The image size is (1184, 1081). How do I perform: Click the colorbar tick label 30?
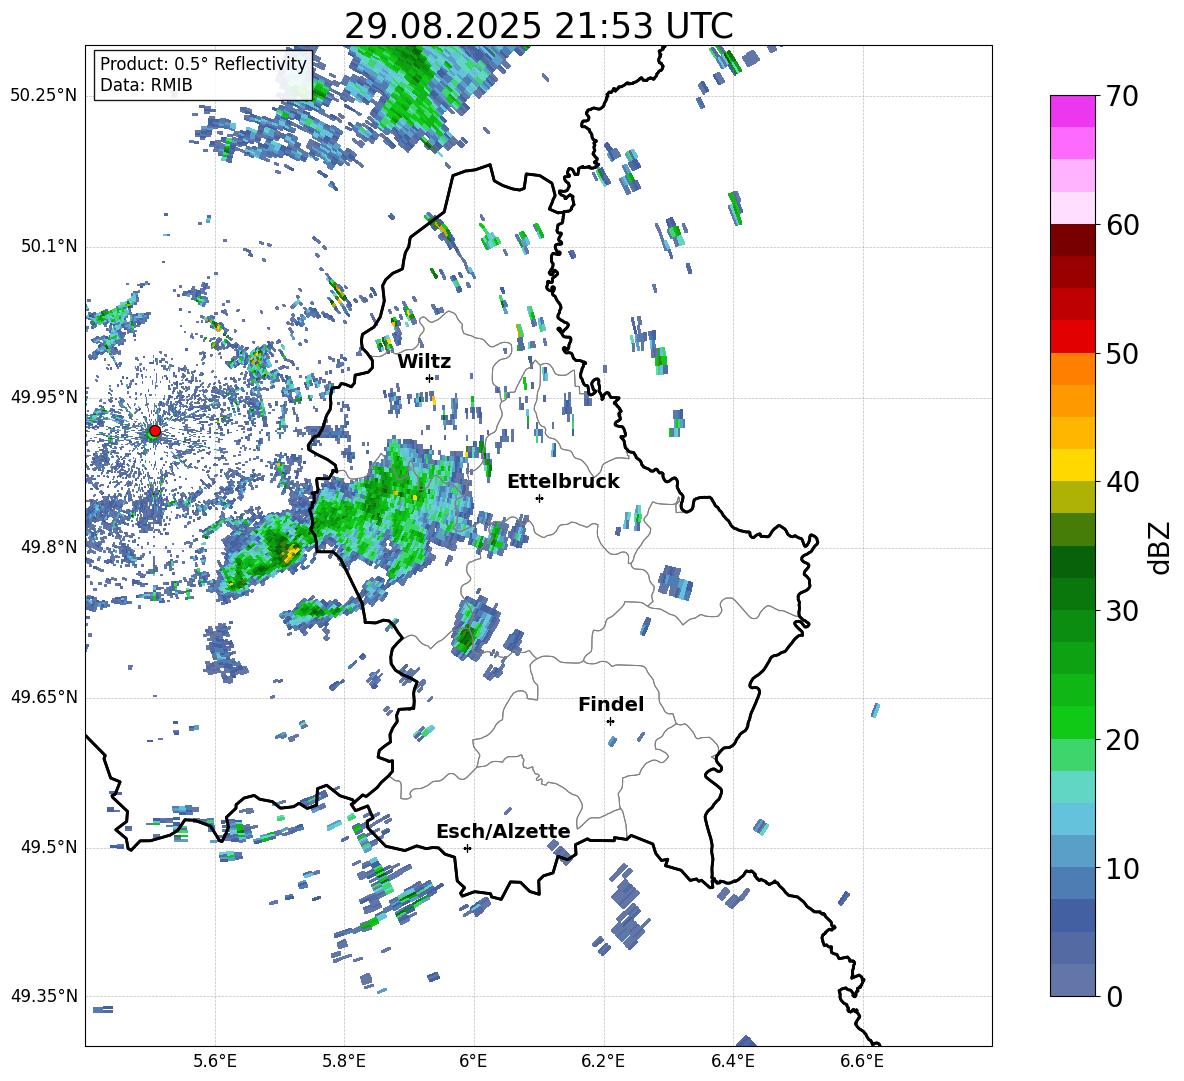click(1122, 611)
